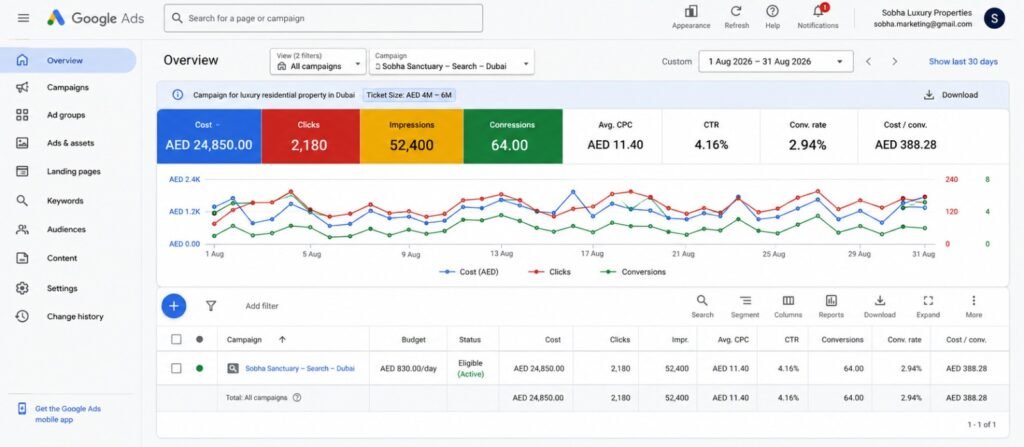The image size is (1024, 447).
Task: Click the green status dot of Sobha Sanctuary
Action: [199, 369]
